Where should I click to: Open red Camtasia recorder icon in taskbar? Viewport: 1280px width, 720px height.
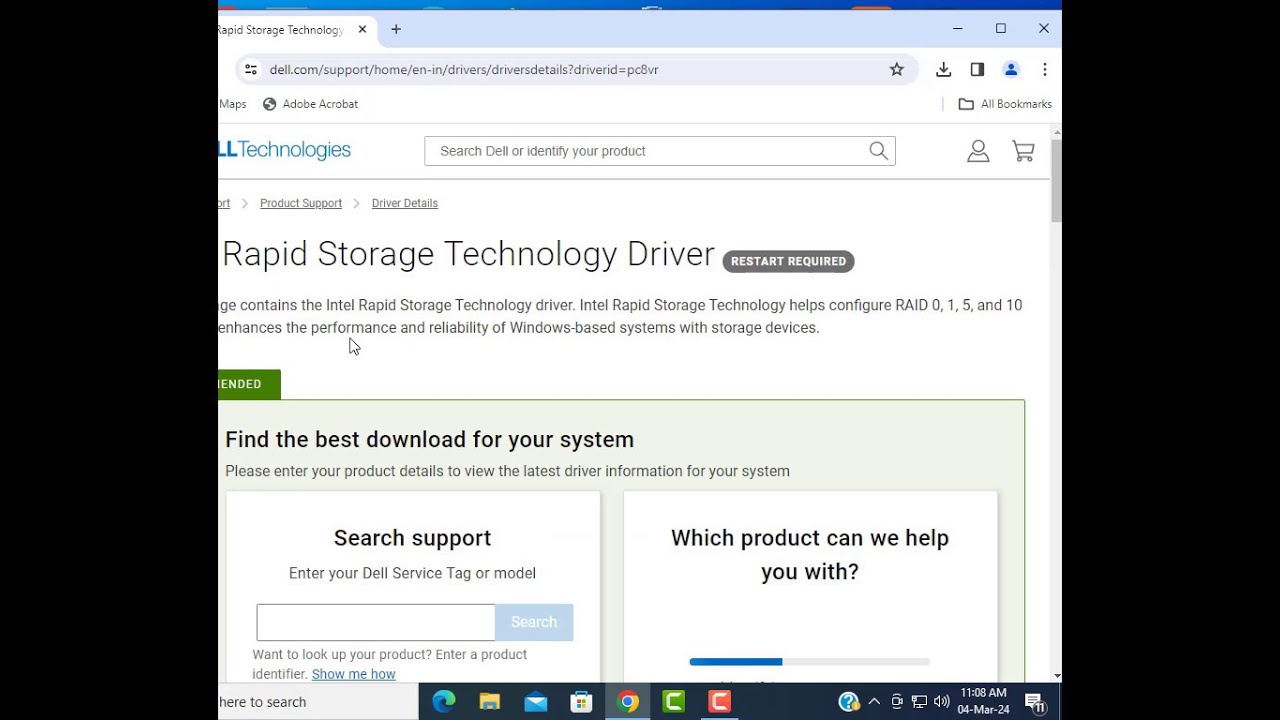click(719, 702)
